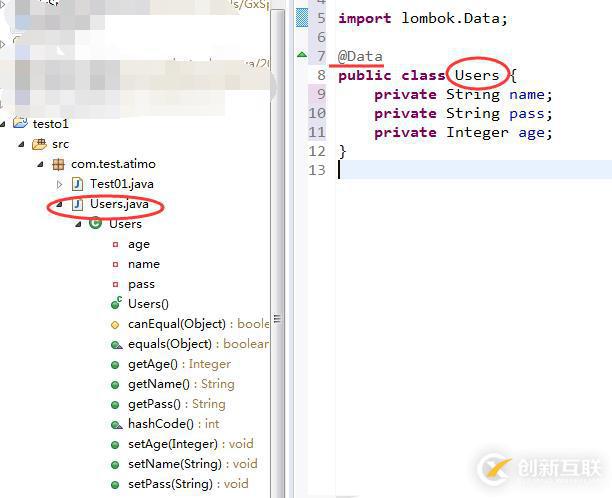The width and height of the screenshot is (612, 498).
Task: Click the age variable on line 11
Action: pos(531,133)
